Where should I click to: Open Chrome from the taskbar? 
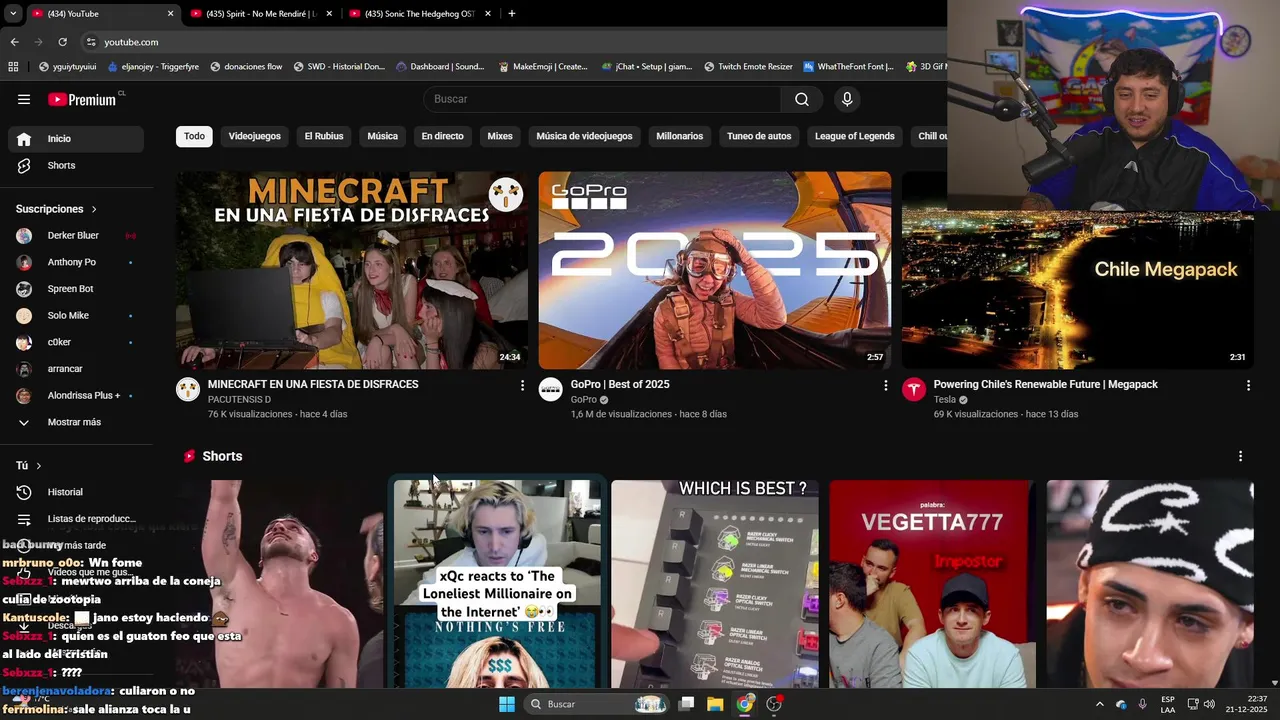tap(745, 704)
